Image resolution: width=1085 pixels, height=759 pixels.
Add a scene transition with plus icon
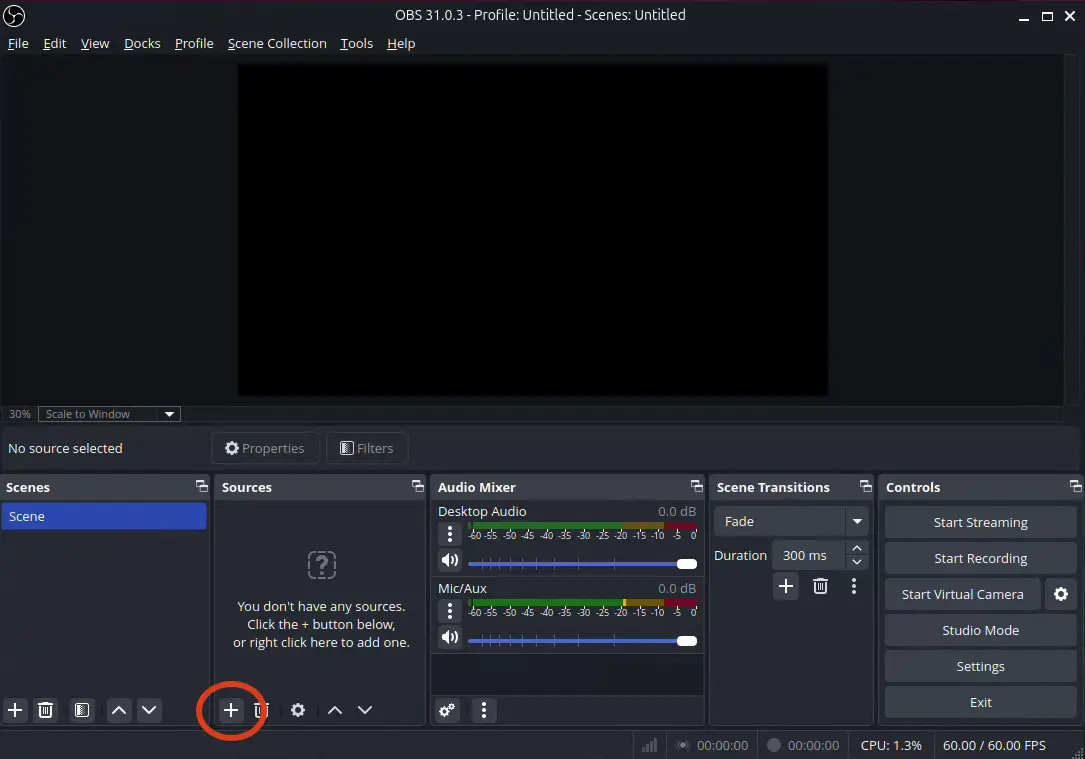point(786,587)
